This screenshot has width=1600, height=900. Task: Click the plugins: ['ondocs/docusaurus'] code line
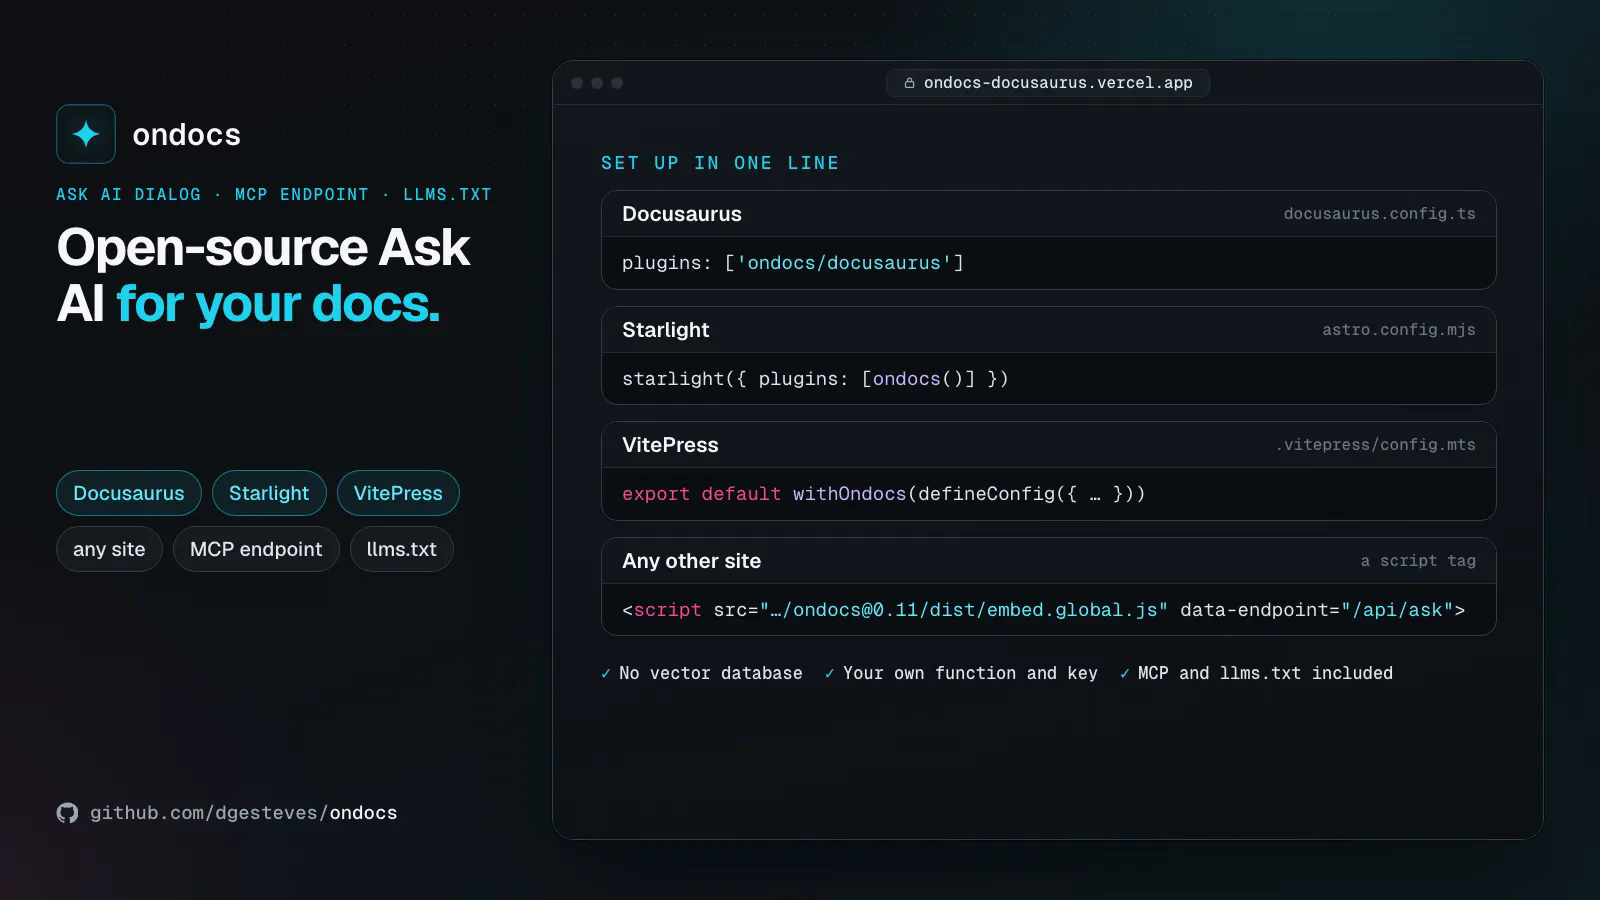793,263
